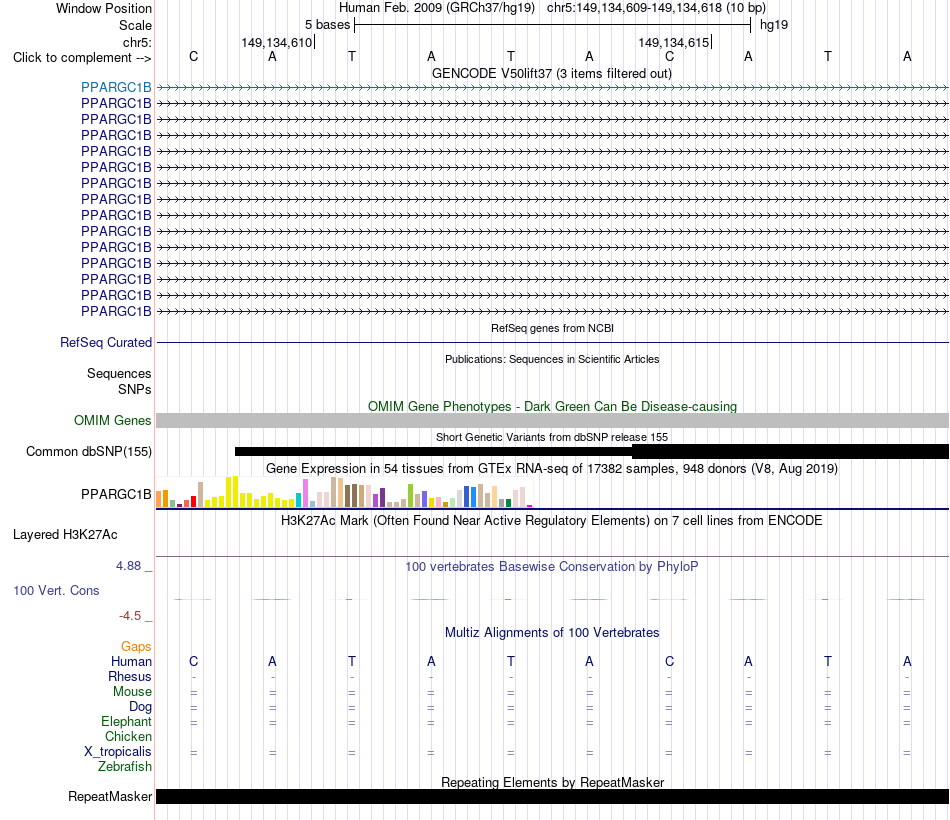Click the GTEx tissue expression bar chart
Image resolution: width=950 pixels, height=820 pixels.
click(x=345, y=492)
